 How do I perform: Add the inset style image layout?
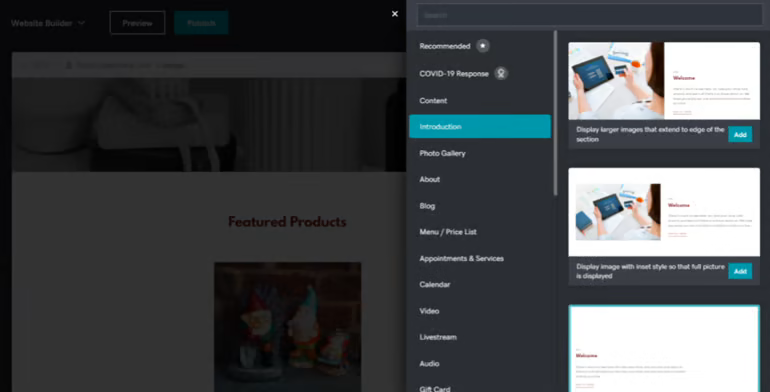click(740, 271)
